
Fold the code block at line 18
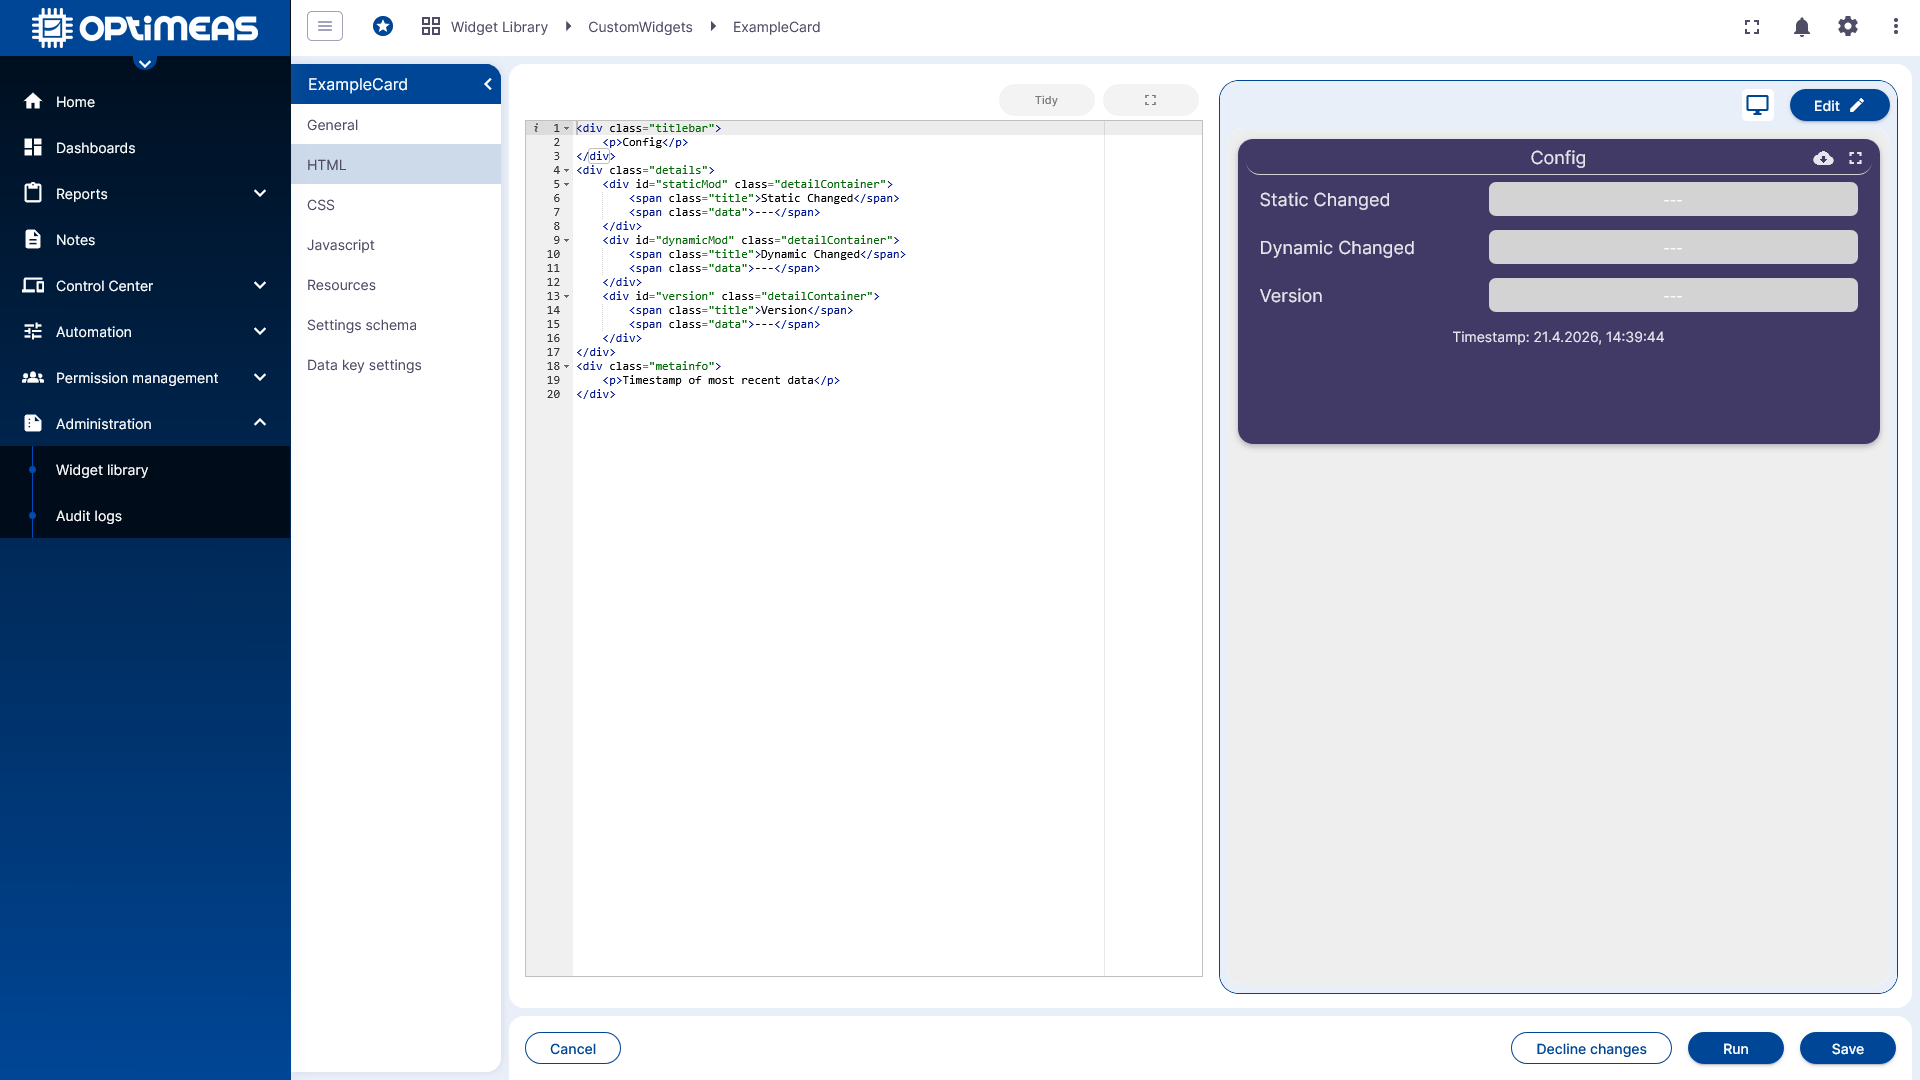567,366
